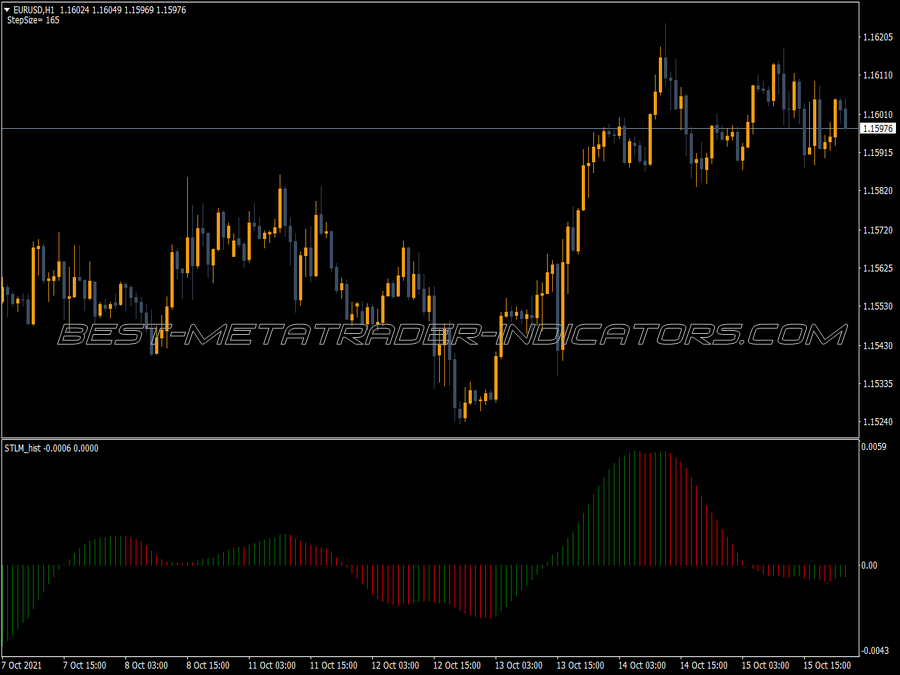Click indicator scale value 0.00

click(870, 565)
